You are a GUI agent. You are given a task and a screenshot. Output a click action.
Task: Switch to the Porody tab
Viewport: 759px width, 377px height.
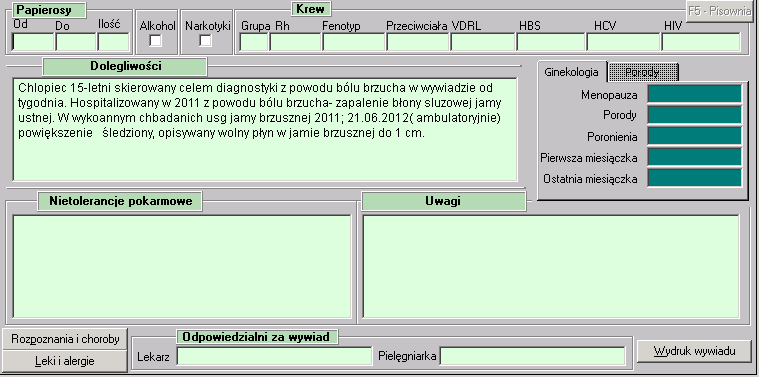point(642,73)
